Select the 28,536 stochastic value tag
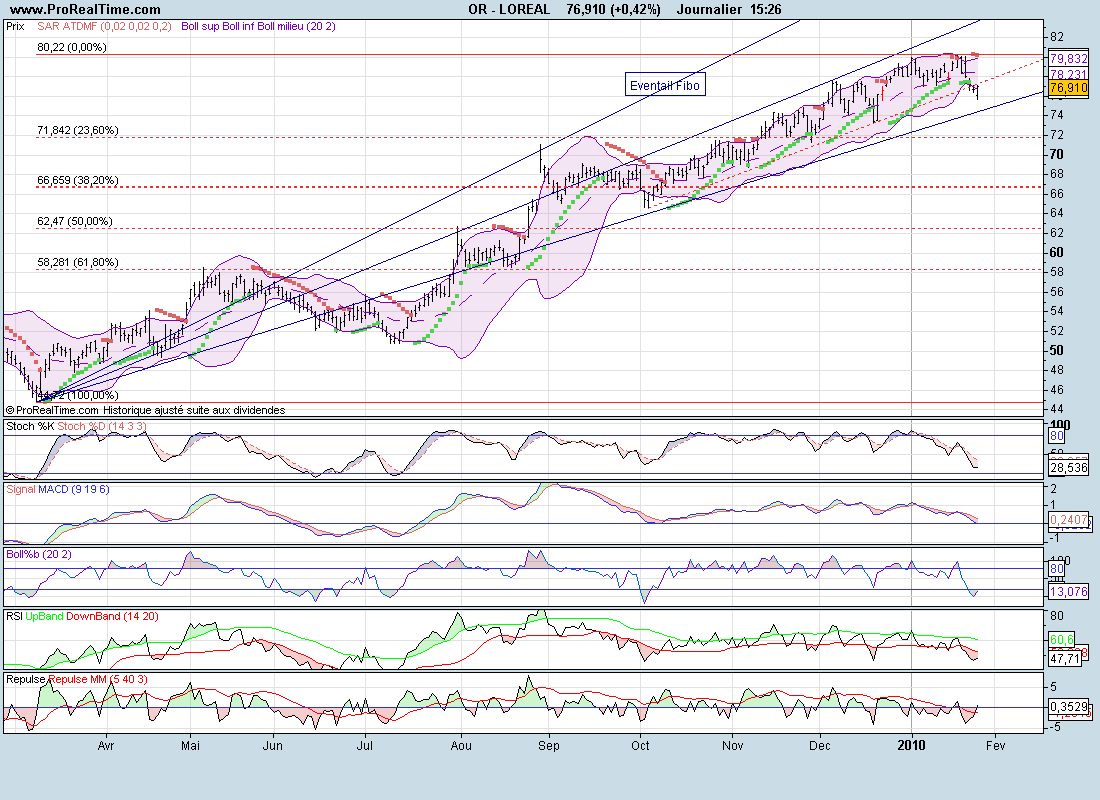This screenshot has height=800, width=1100. (1068, 467)
